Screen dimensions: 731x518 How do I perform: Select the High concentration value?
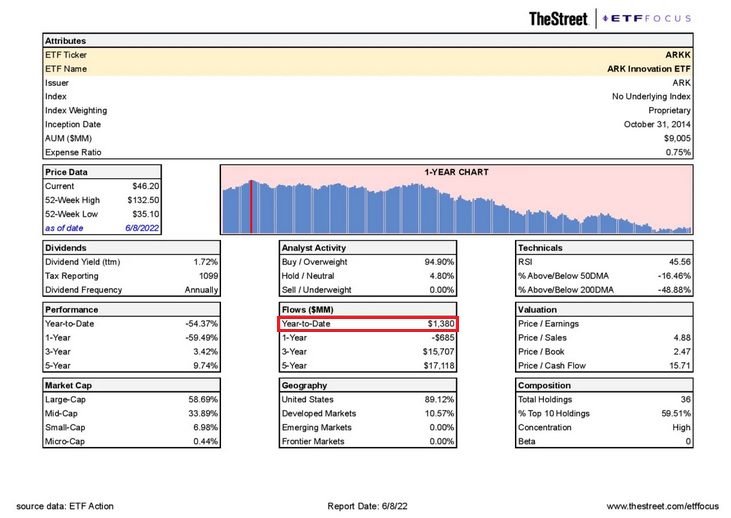click(x=681, y=428)
